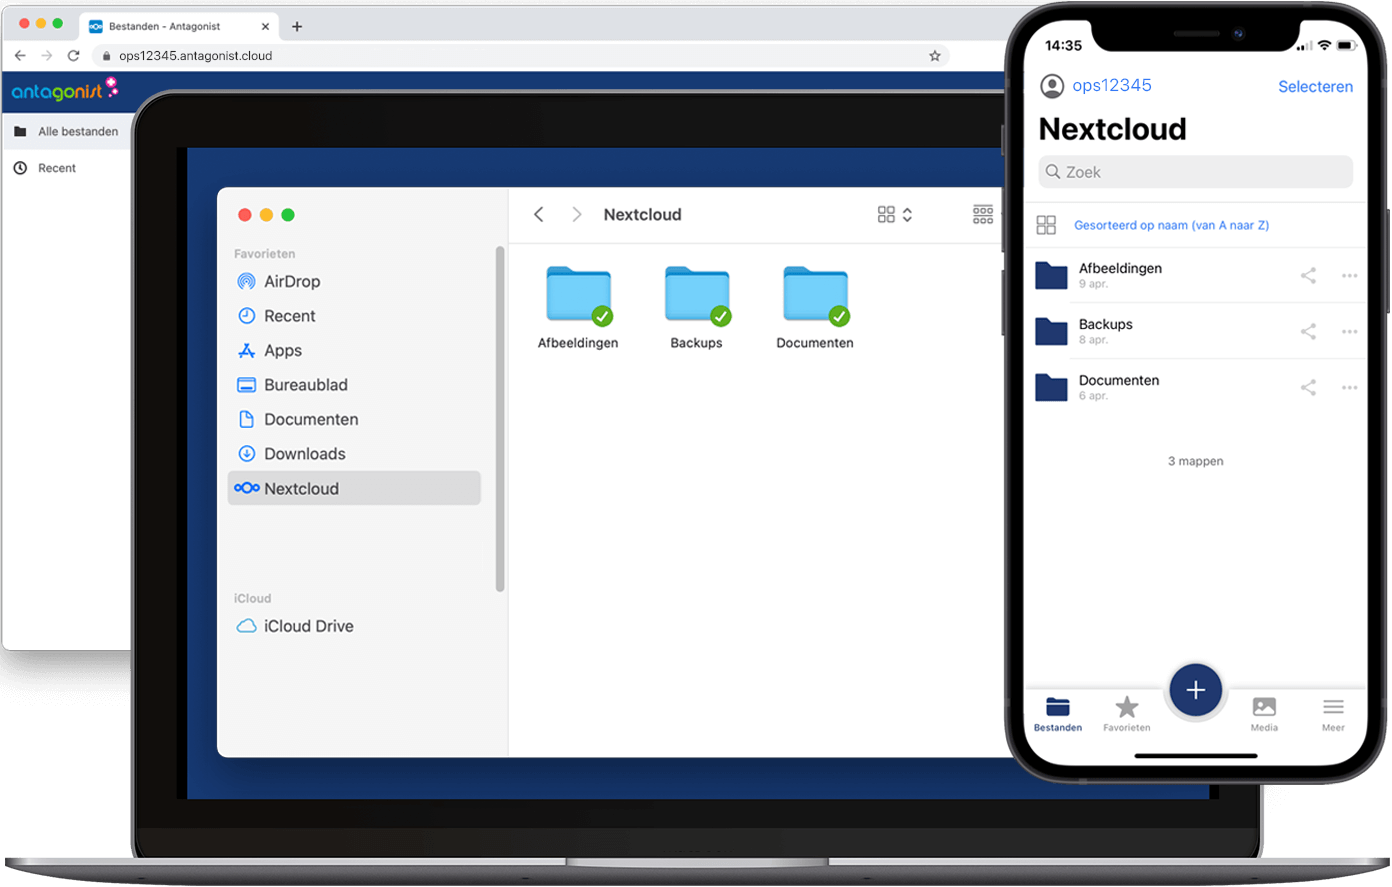Toggle grid view icon on phone
Image resolution: width=1392 pixels, height=887 pixels.
(x=1046, y=225)
